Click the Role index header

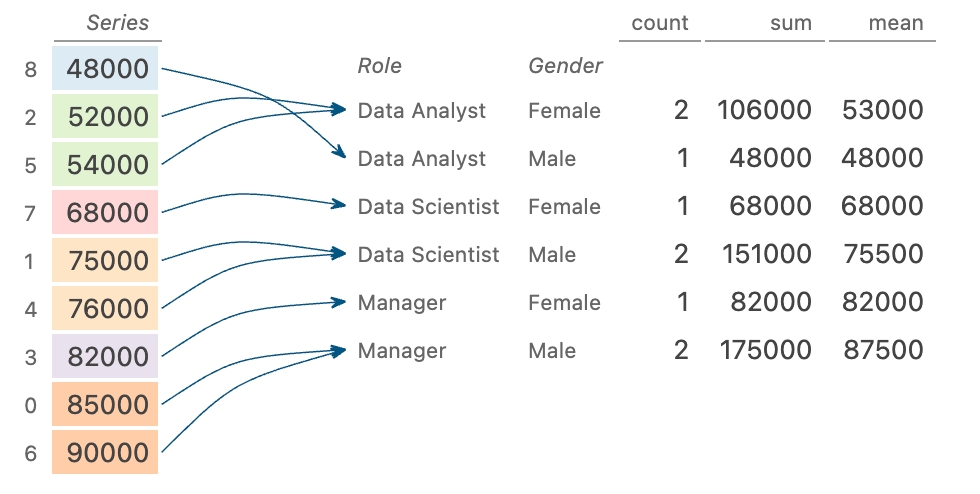coord(380,67)
